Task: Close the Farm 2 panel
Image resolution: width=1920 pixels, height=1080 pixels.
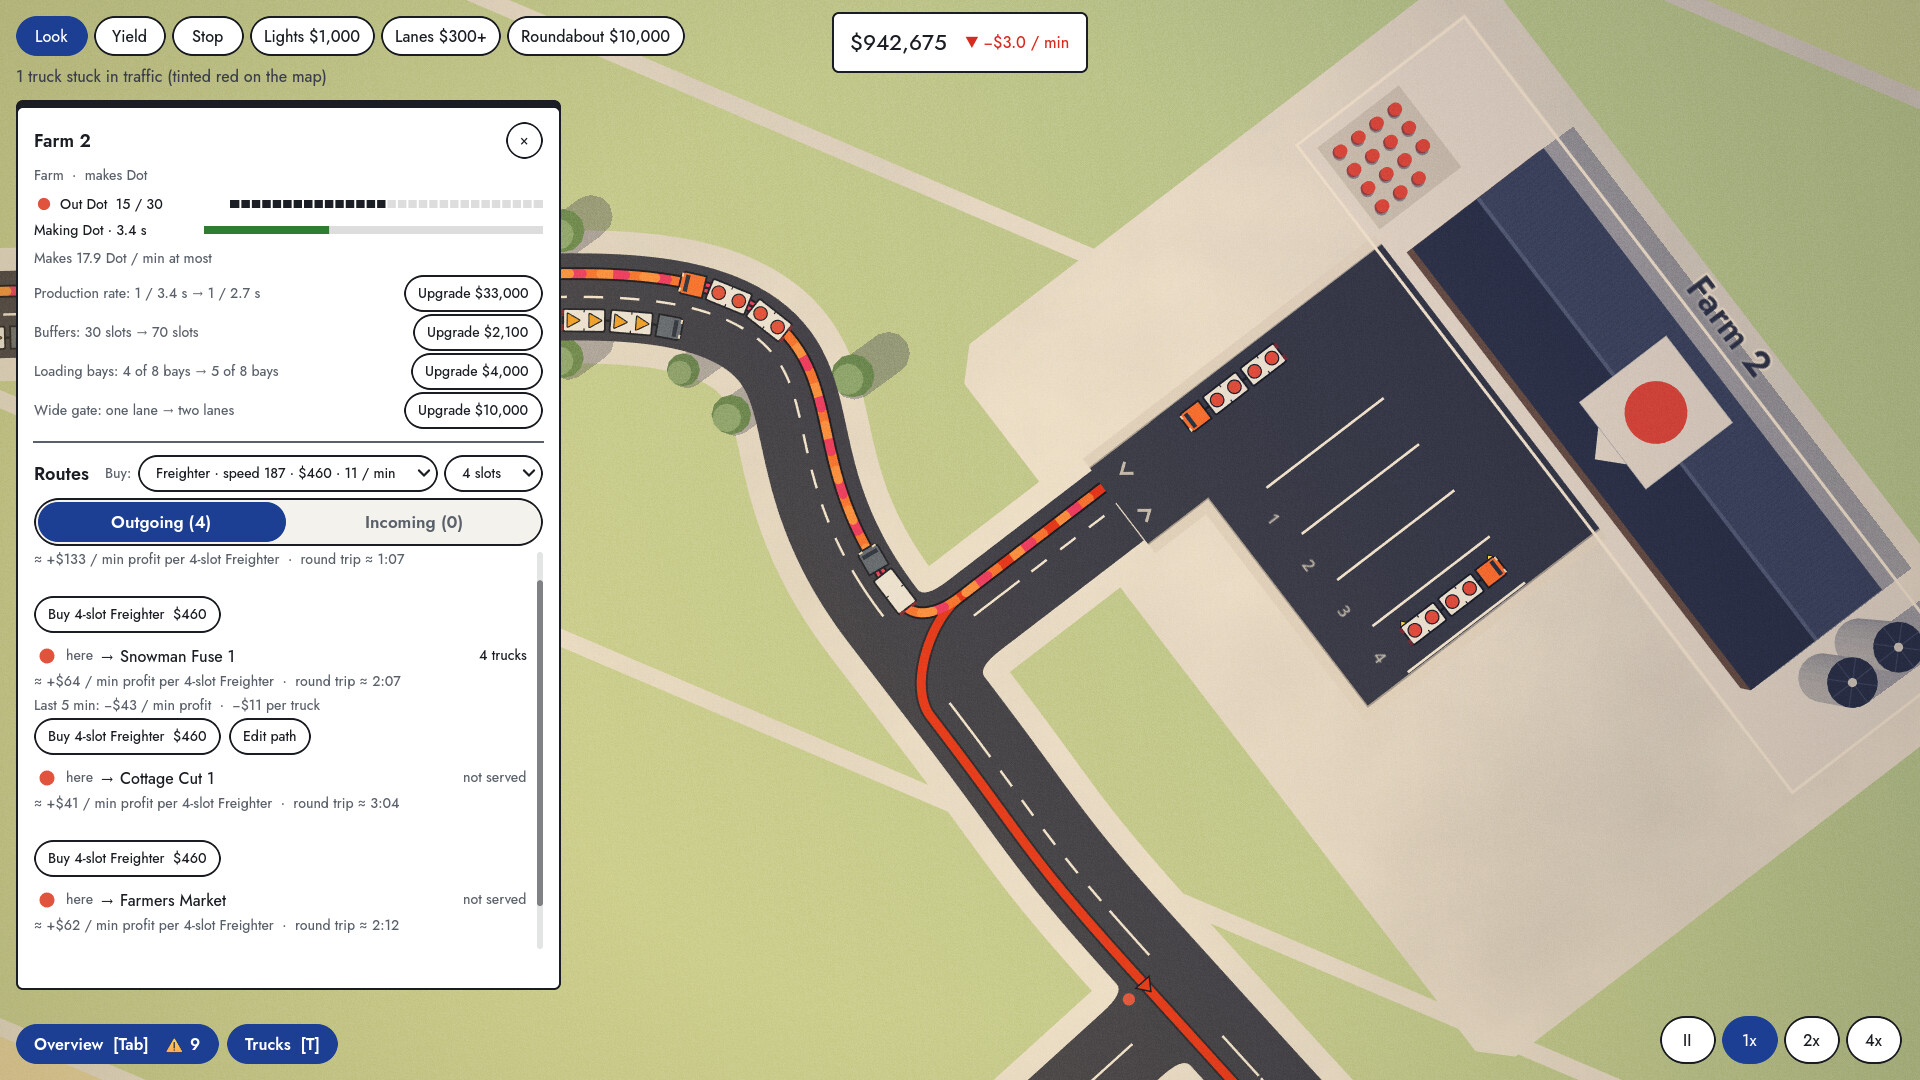Action: 524,141
